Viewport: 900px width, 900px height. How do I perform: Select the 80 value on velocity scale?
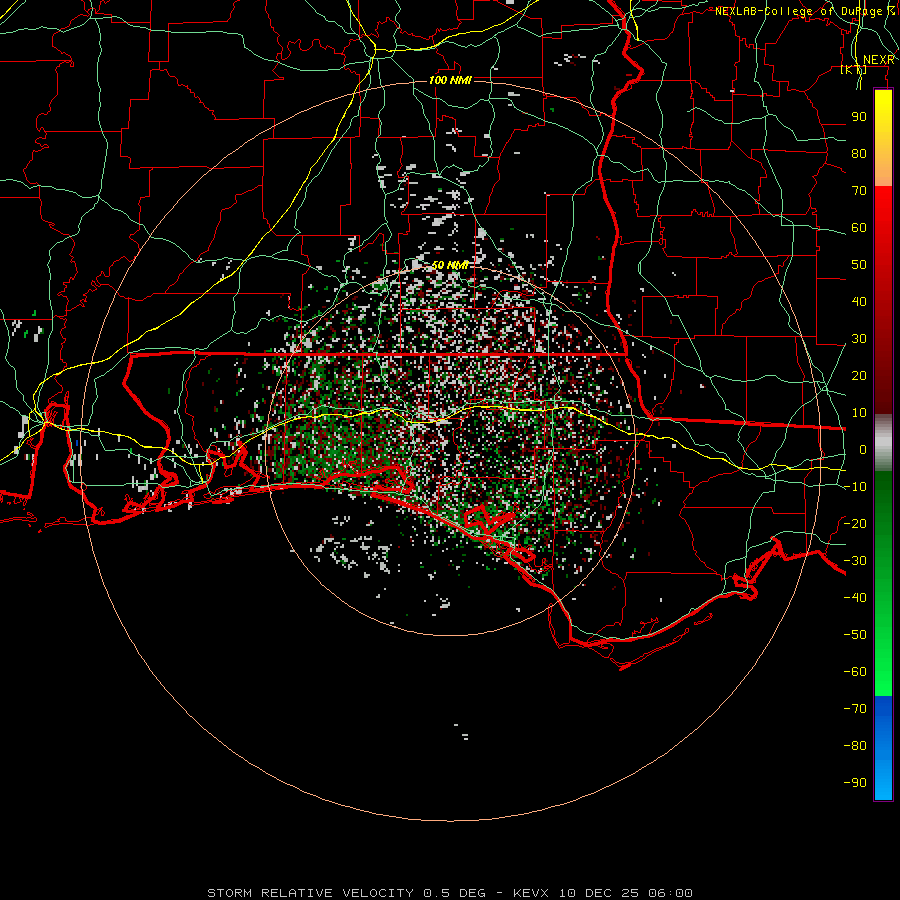pyautogui.click(x=859, y=153)
